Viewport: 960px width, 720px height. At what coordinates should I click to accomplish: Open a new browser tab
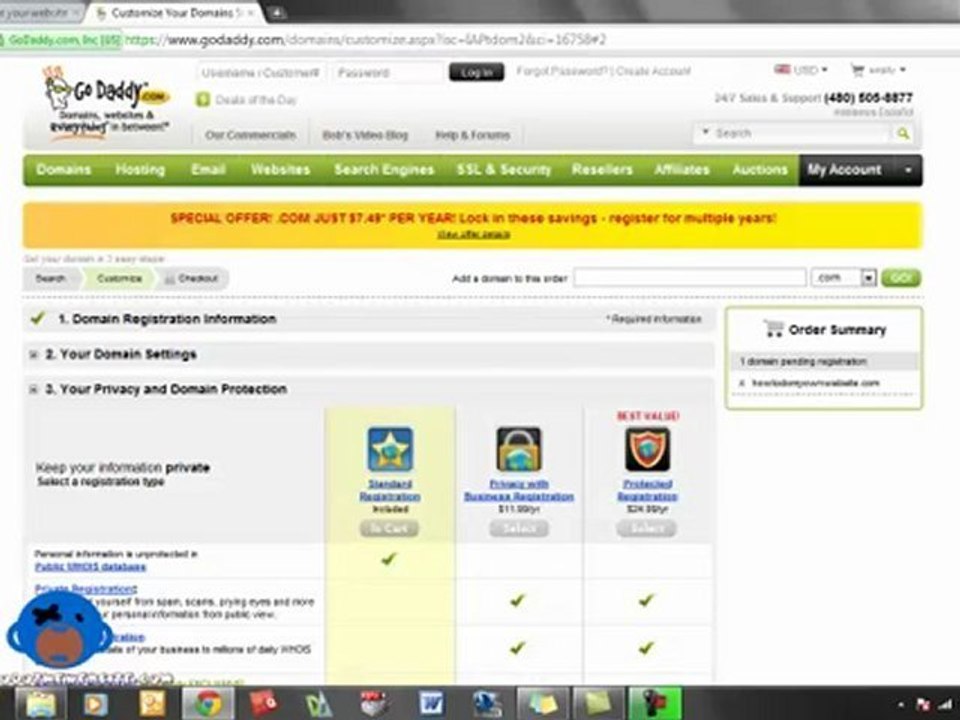[x=276, y=13]
